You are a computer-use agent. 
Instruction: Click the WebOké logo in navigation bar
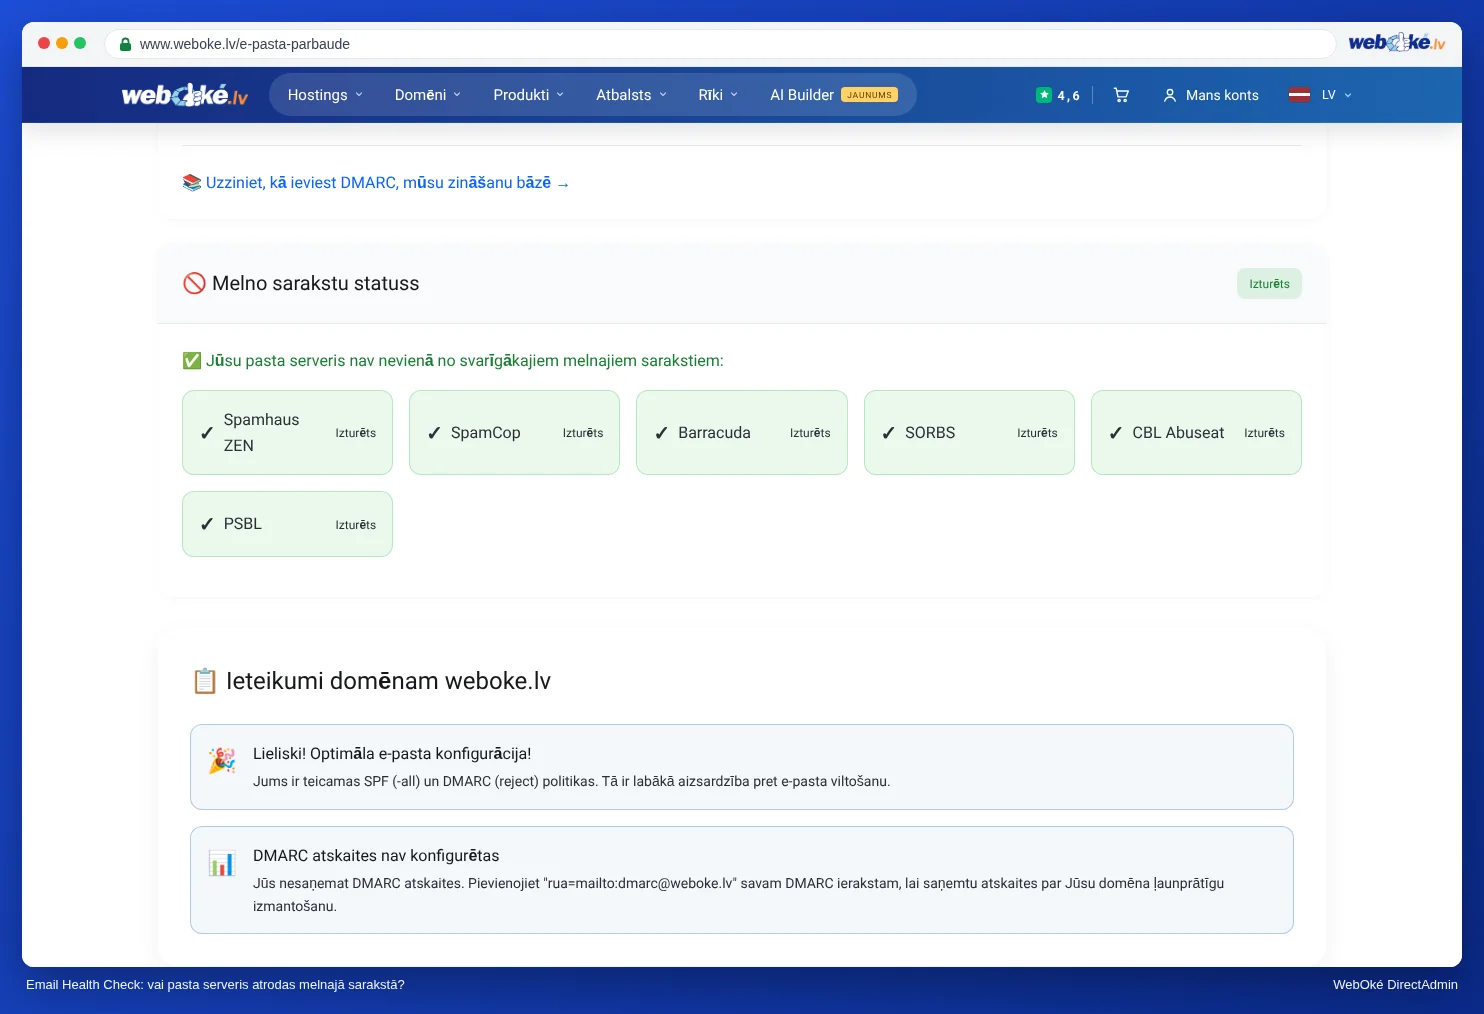tap(184, 95)
